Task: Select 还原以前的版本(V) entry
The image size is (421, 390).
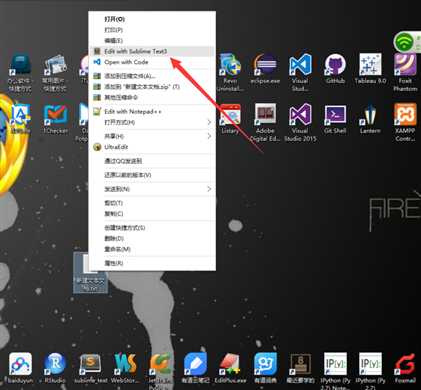Action: 152,175
